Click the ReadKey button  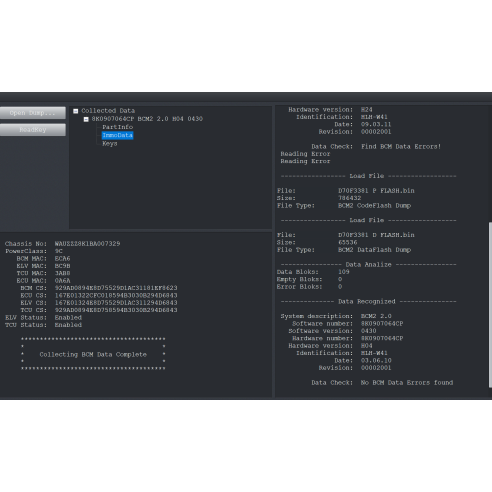pyautogui.click(x=33, y=130)
